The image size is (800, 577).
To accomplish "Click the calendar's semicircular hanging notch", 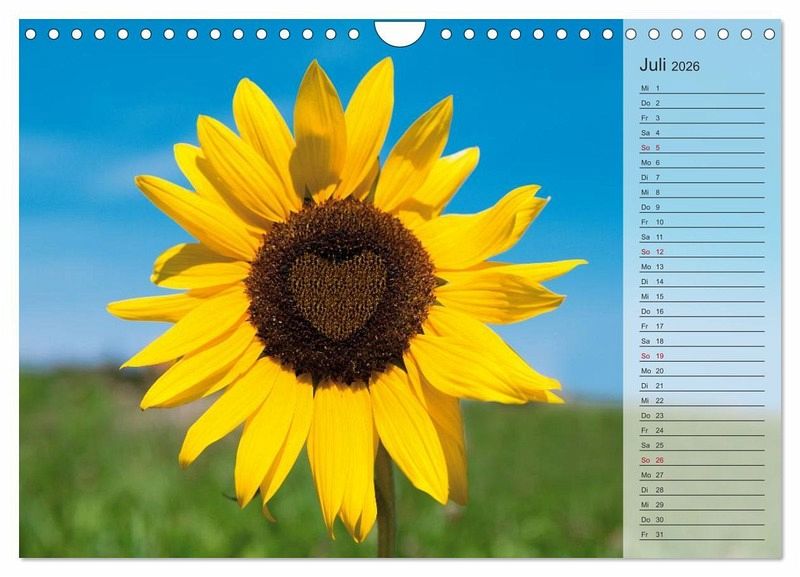I will point(399,33).
